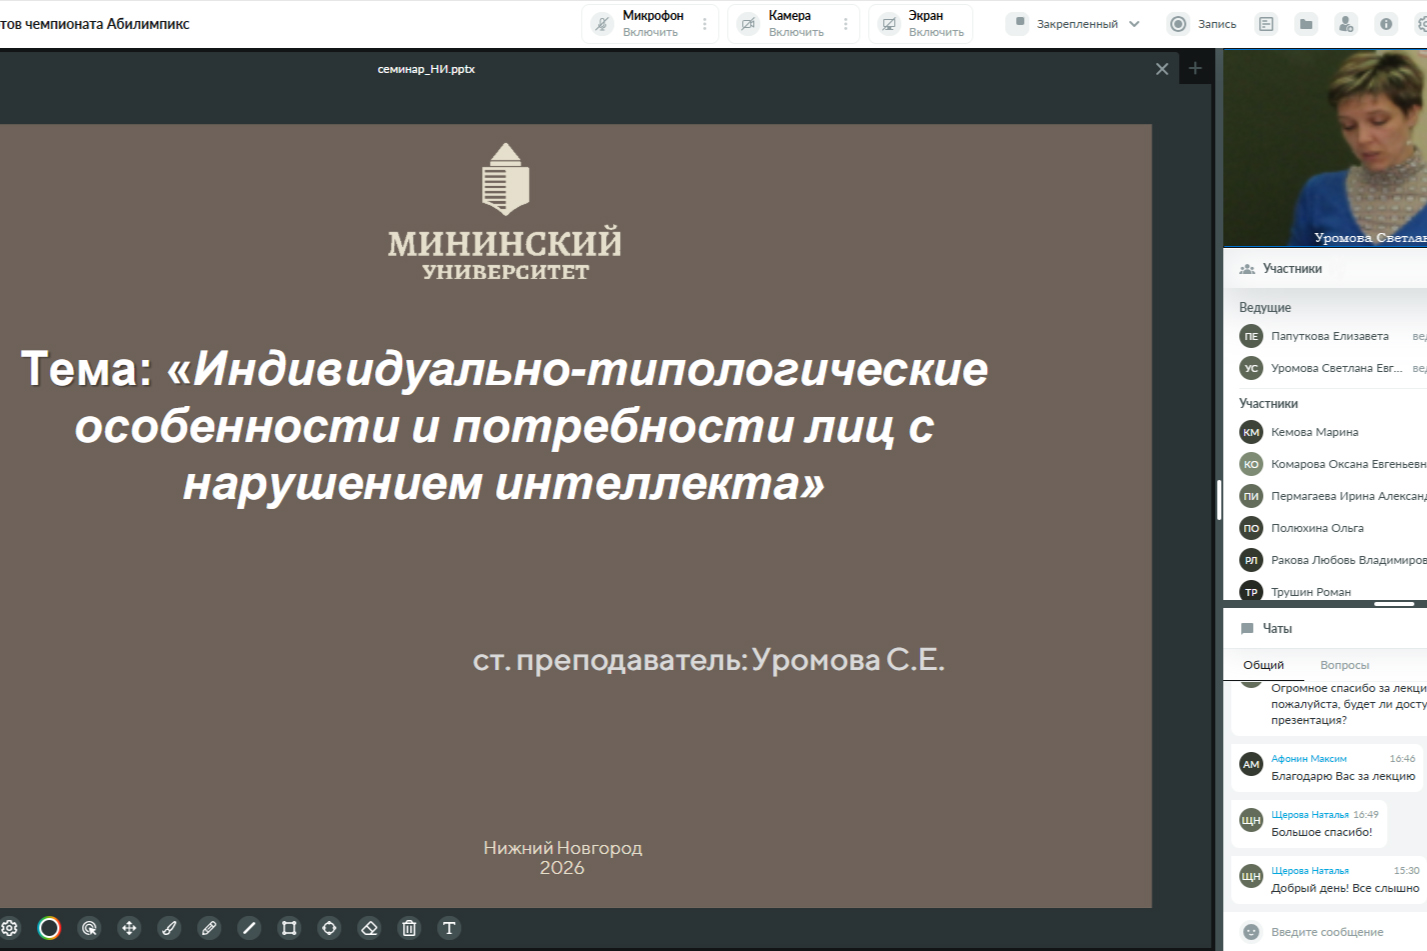Viewport: 1427px width, 951px height.
Task: Select the brush drawing tool
Action: [169, 928]
